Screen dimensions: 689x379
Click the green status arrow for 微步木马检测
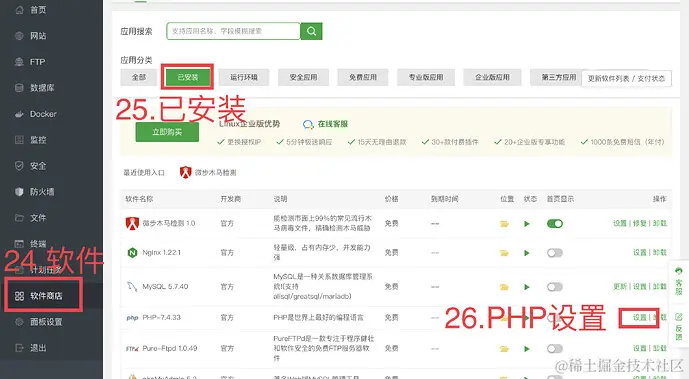(x=526, y=224)
